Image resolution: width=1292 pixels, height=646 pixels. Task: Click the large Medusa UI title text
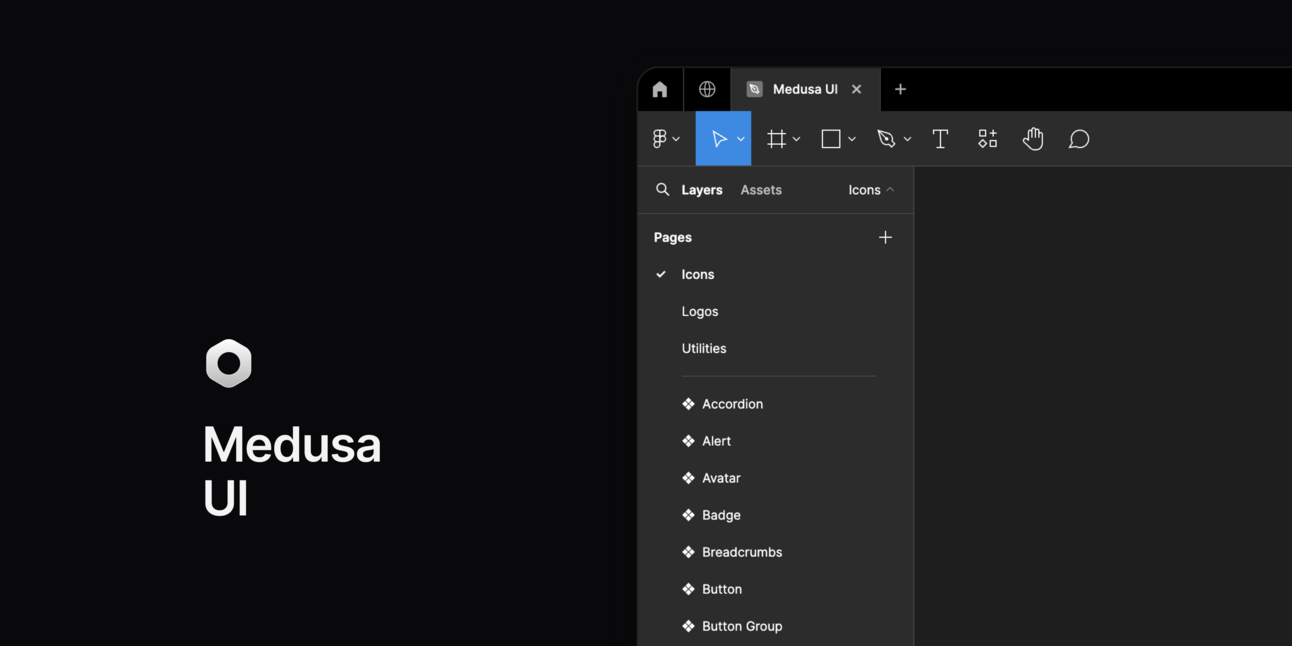tap(292, 471)
